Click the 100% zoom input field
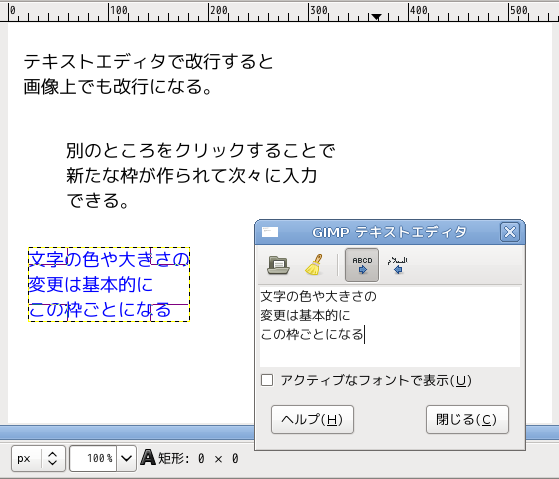Viewport: 559px width, 479px height. (x=93, y=458)
